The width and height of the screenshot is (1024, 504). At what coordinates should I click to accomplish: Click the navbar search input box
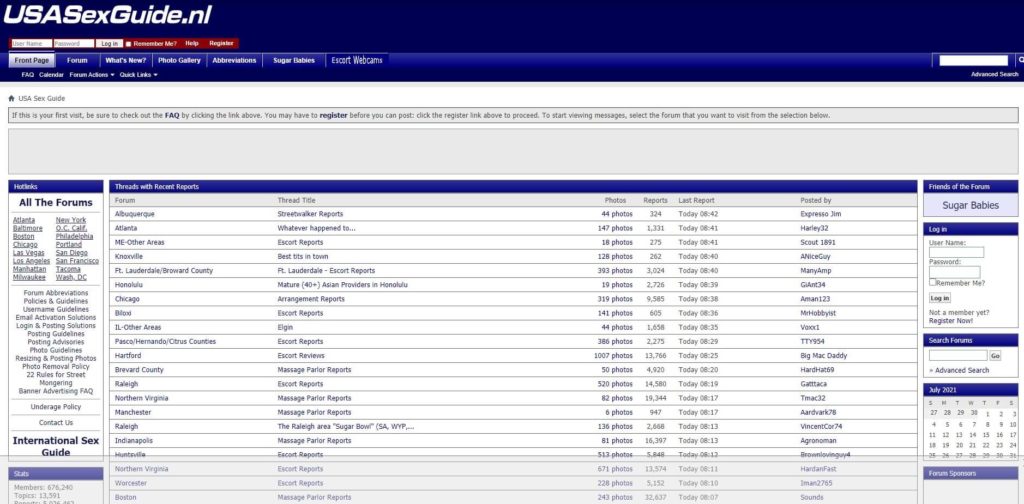pos(974,61)
